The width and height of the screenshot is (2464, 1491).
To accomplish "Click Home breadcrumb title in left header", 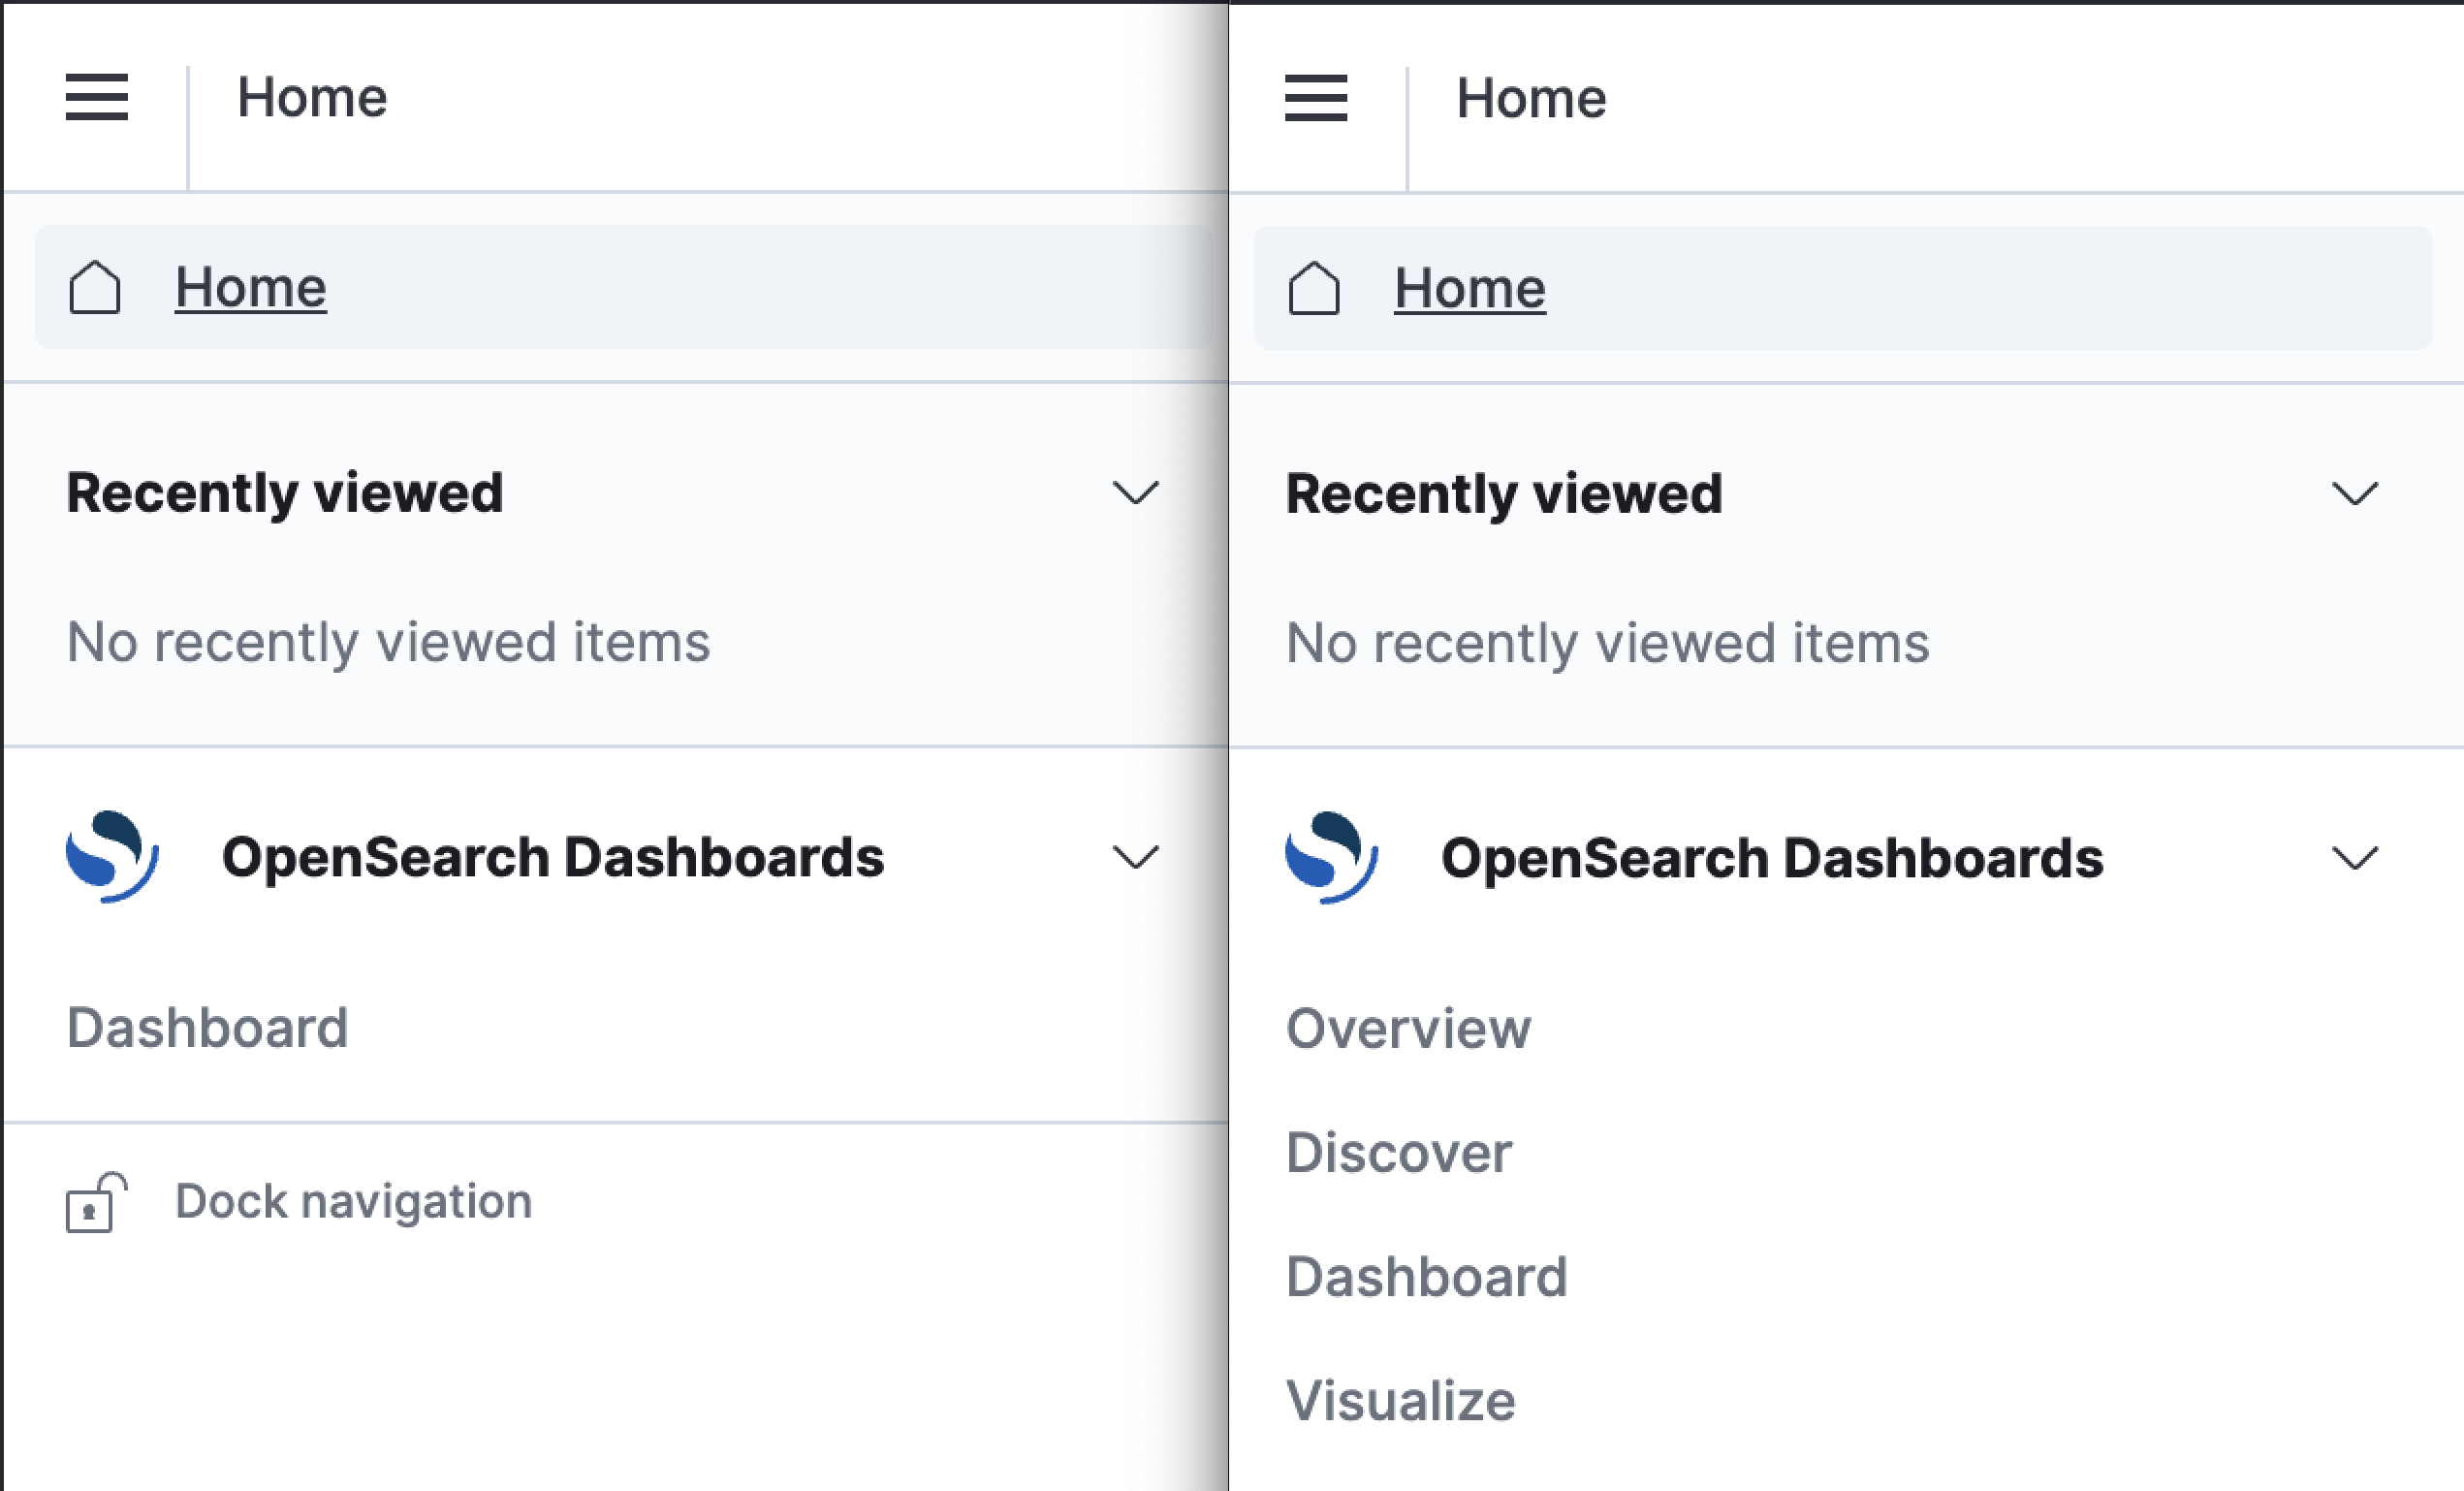I will [311, 97].
